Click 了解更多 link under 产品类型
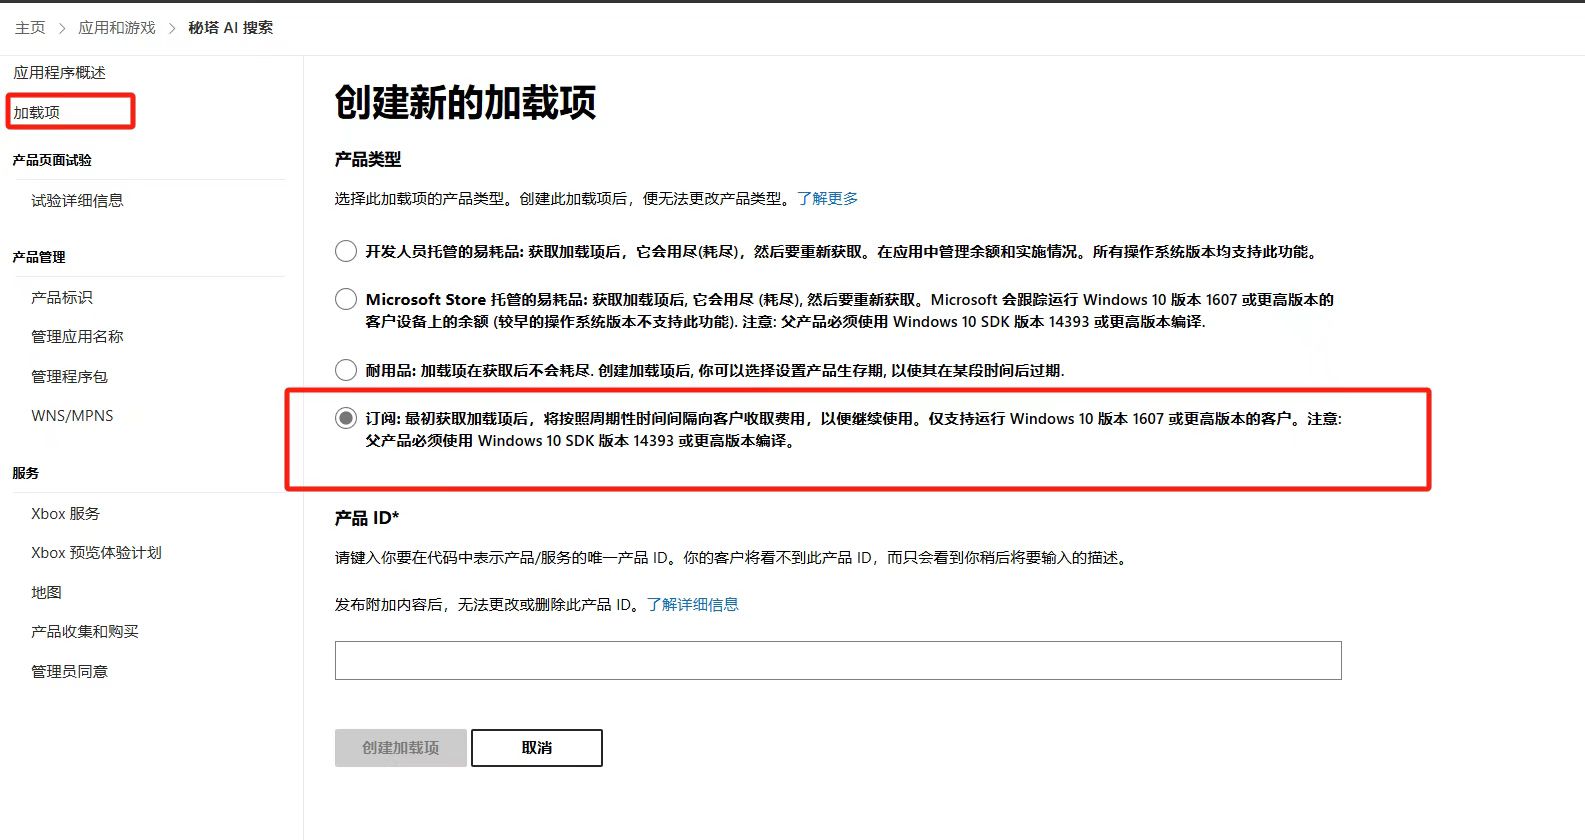Screen dimensions: 1585x840 (828, 199)
